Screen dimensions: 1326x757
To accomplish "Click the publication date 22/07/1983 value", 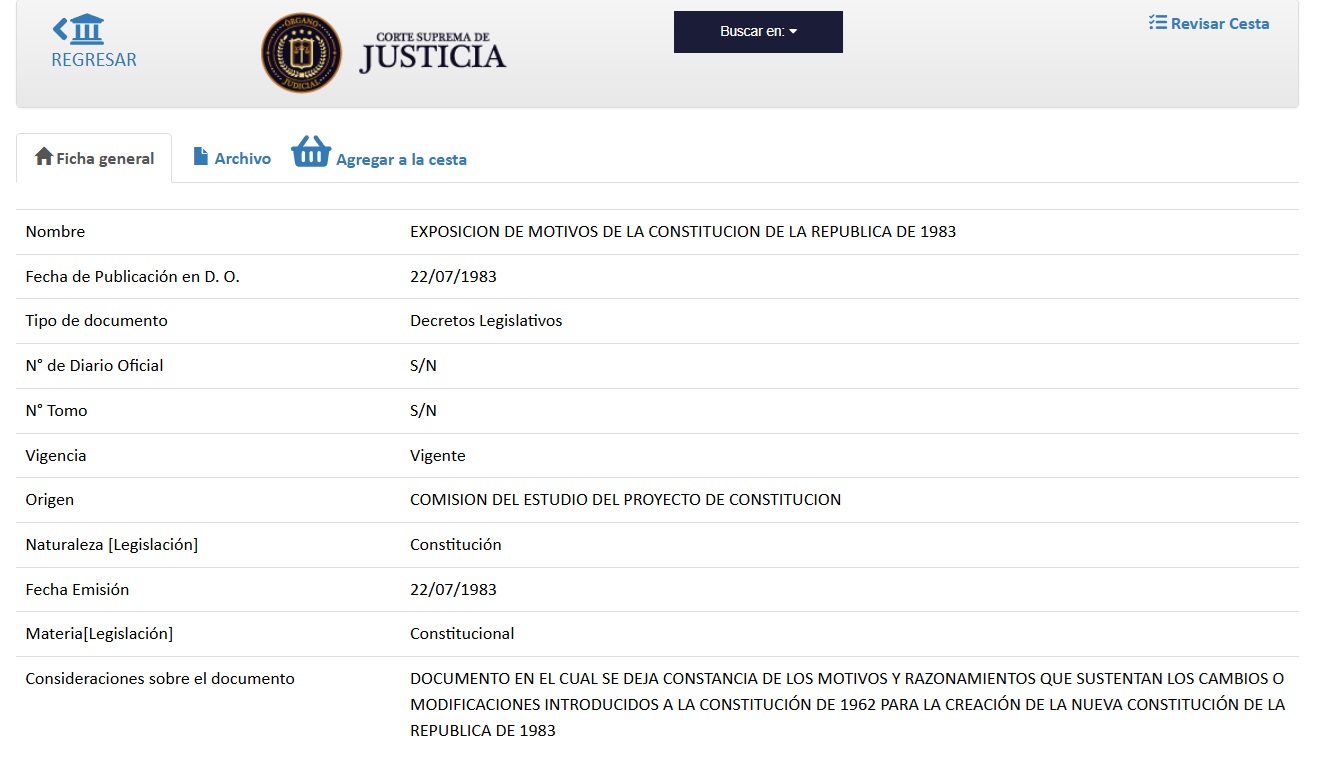I will pos(453,276).
